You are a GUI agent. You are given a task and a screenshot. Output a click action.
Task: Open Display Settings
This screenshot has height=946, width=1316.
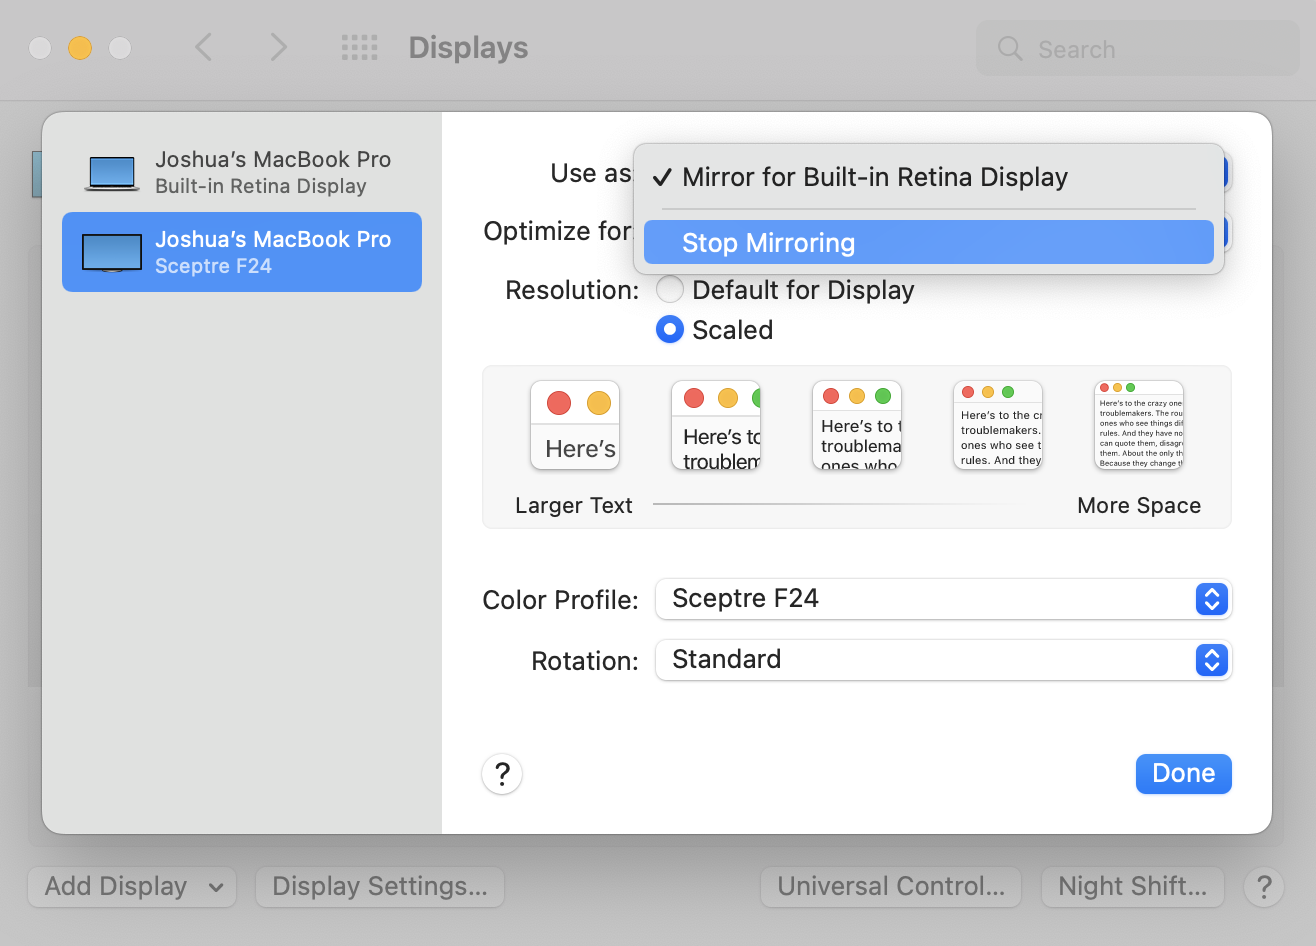[x=379, y=886]
